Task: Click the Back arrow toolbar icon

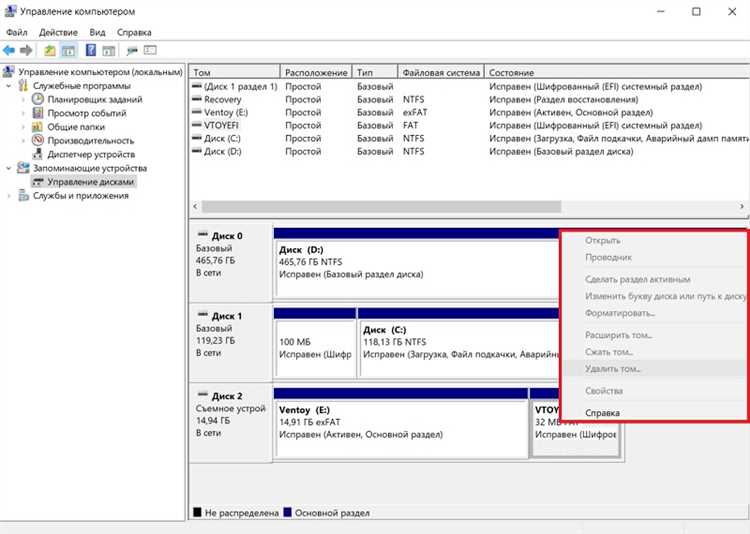Action: (9, 50)
